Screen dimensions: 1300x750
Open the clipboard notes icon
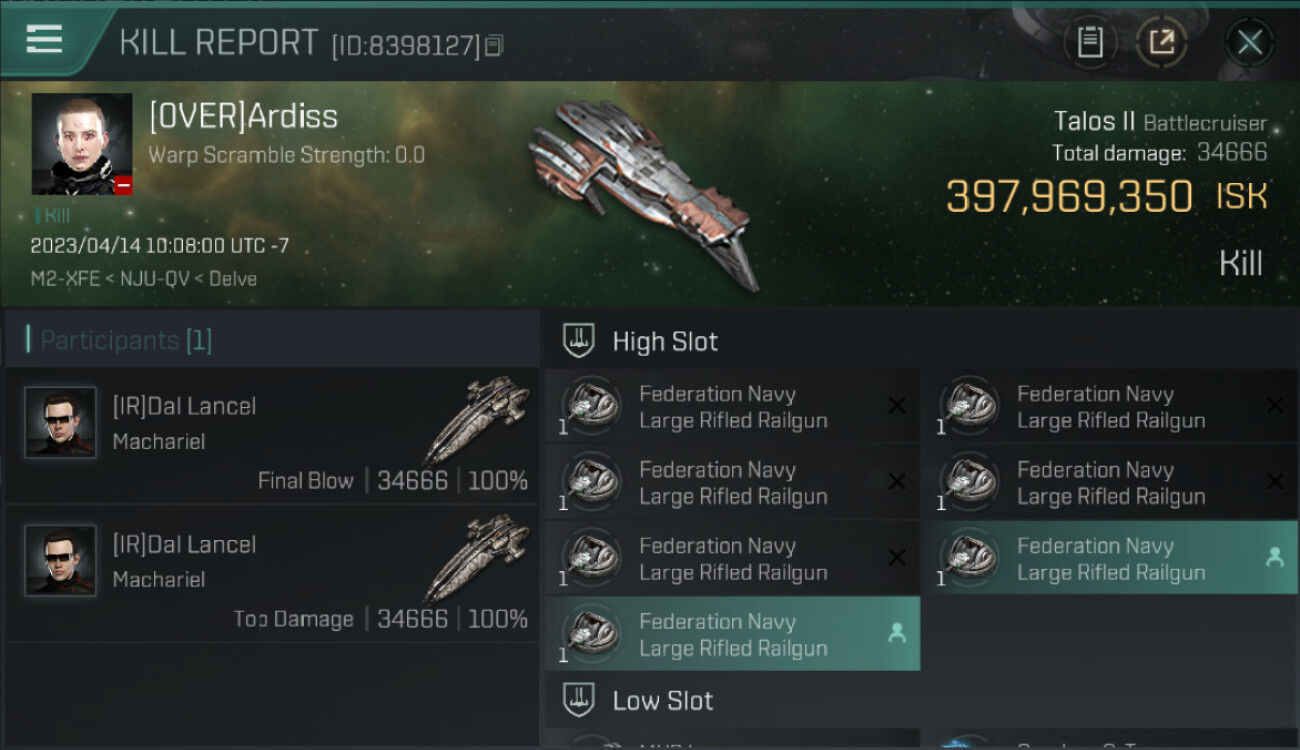tap(1089, 42)
